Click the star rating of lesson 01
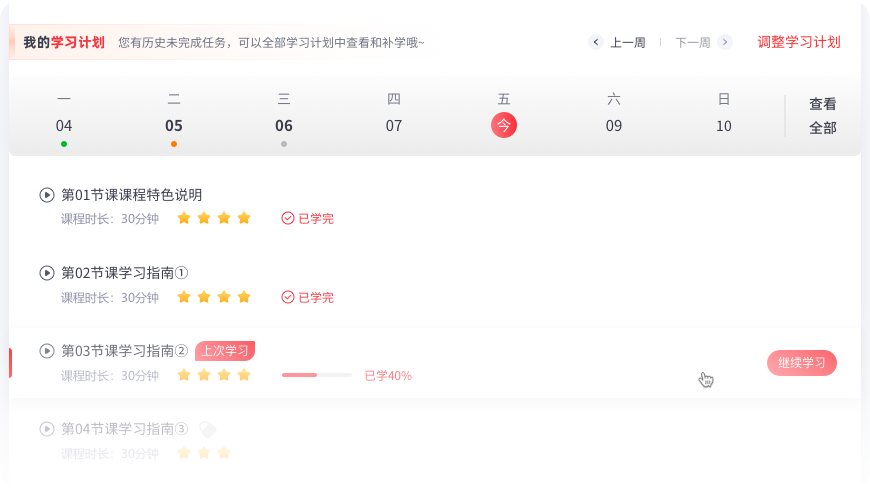The width and height of the screenshot is (870, 490). tap(214, 218)
